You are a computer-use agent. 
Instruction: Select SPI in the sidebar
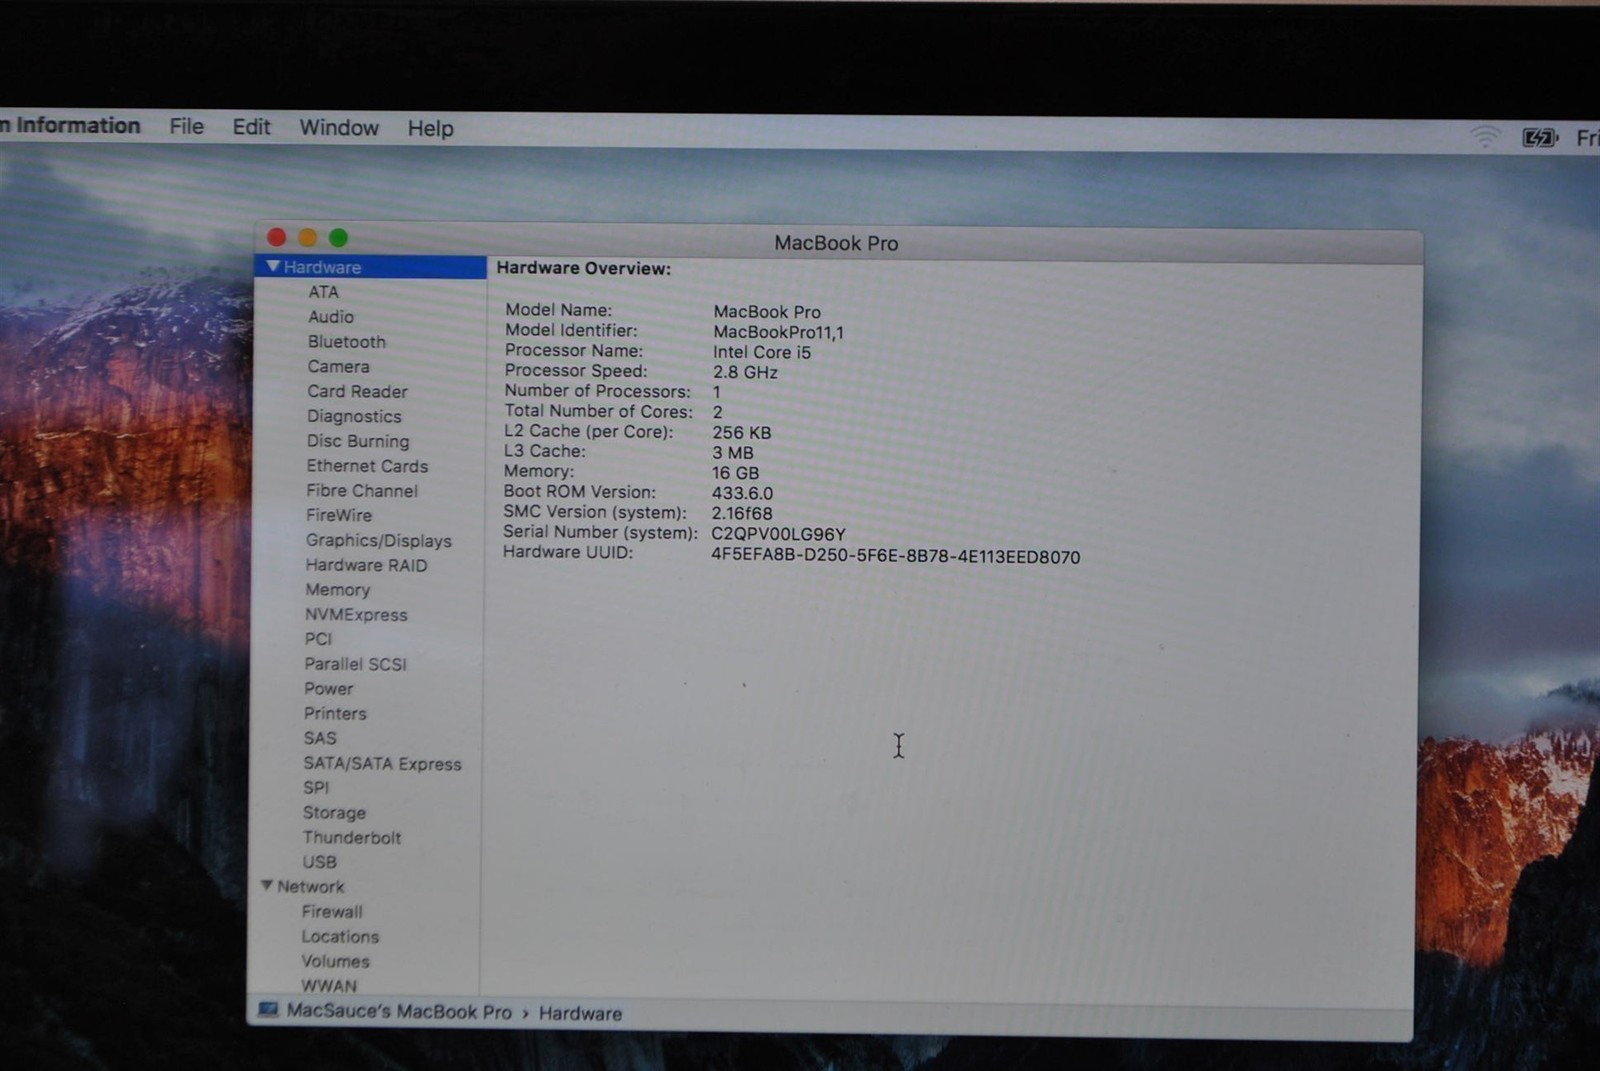pos(316,788)
